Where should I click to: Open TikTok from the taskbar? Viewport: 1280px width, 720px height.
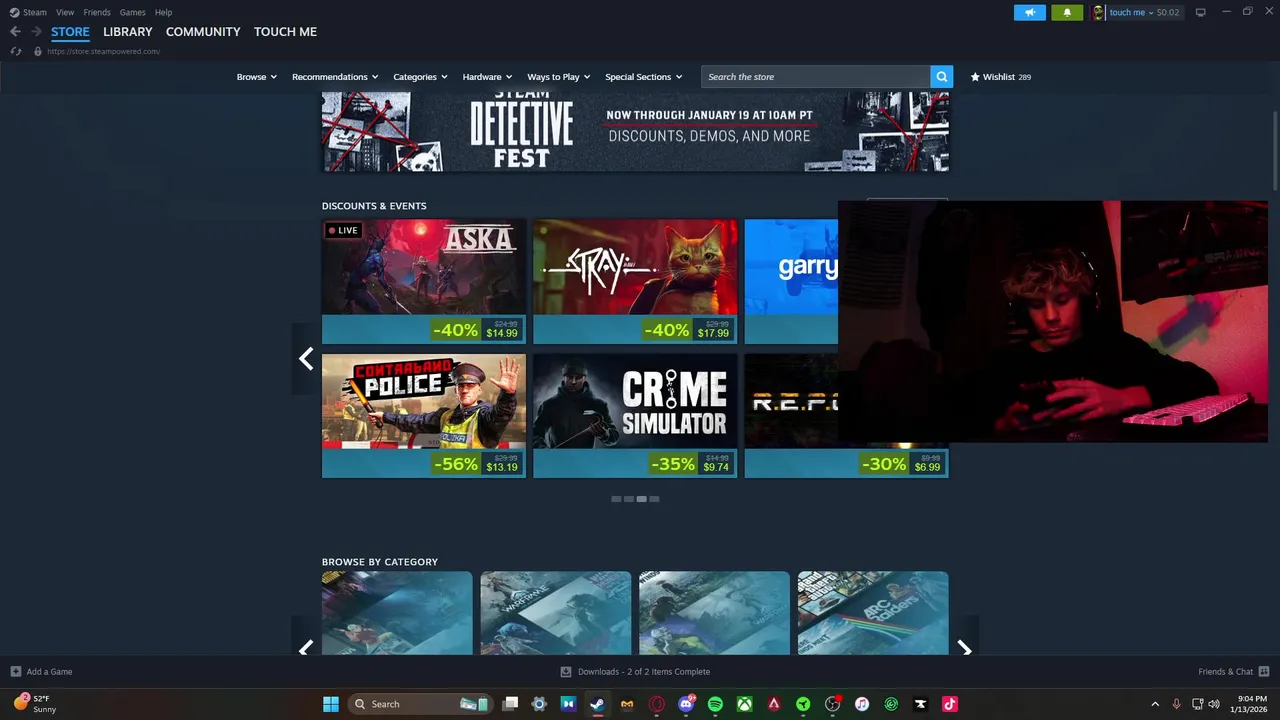(950, 704)
